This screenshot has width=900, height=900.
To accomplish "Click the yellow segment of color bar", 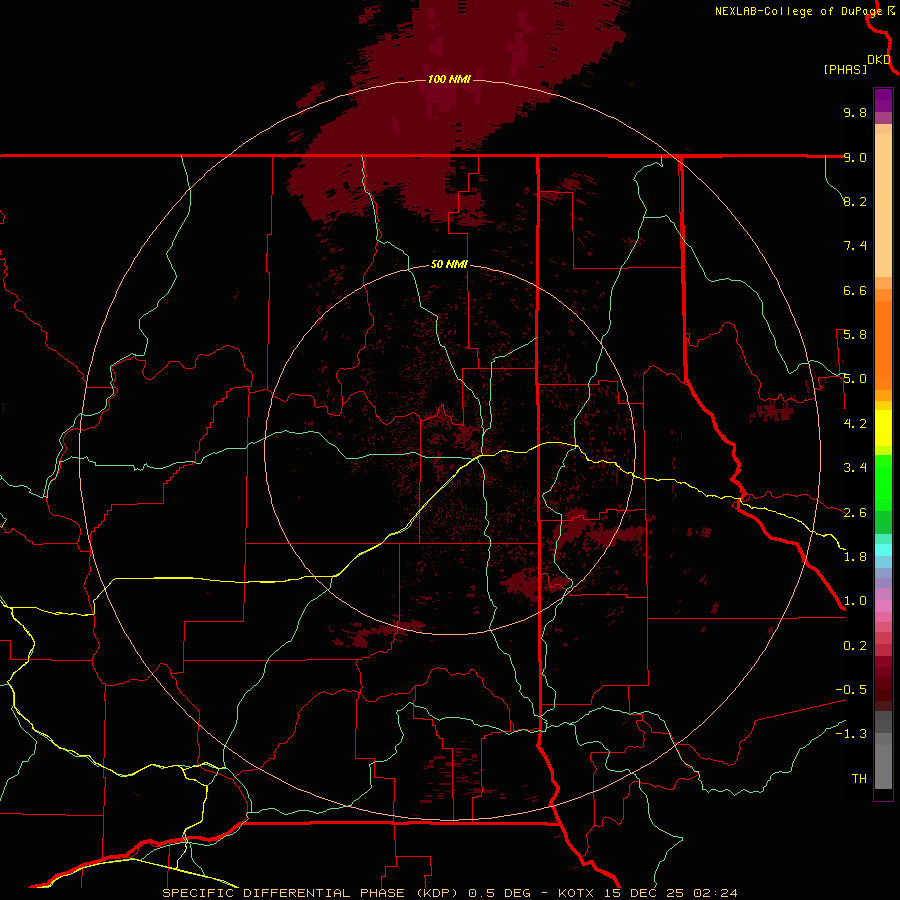I will 883,428.
